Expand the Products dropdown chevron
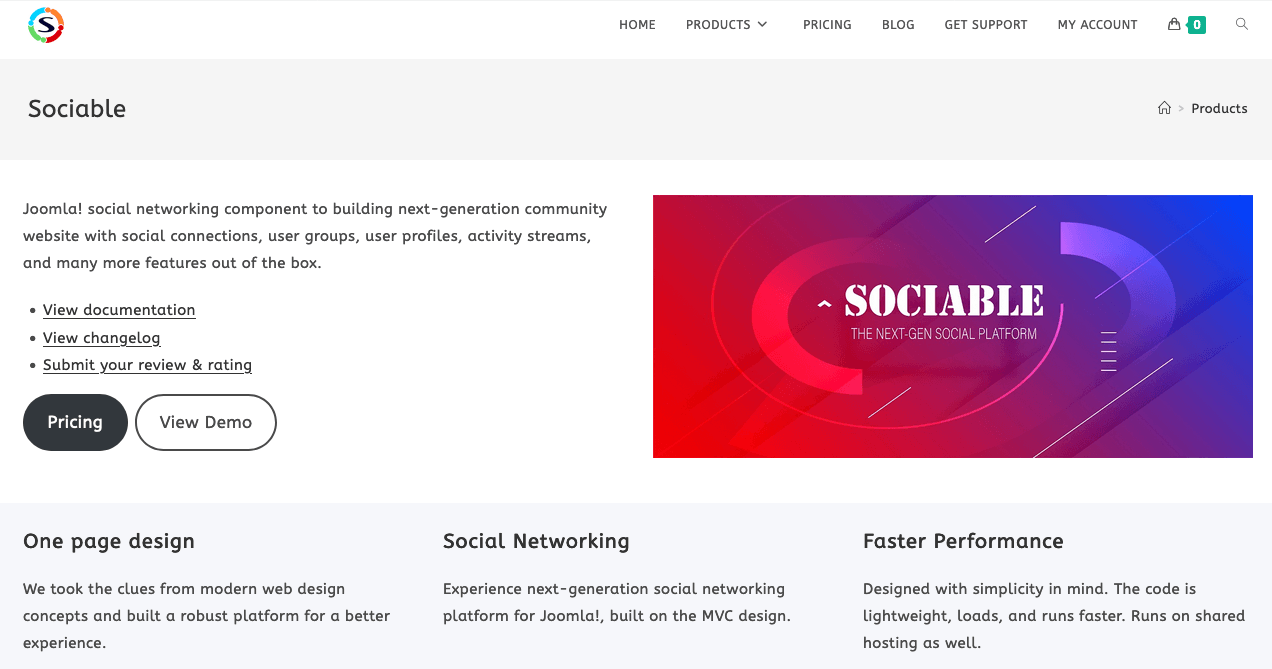The width and height of the screenshot is (1272, 669). click(x=763, y=25)
